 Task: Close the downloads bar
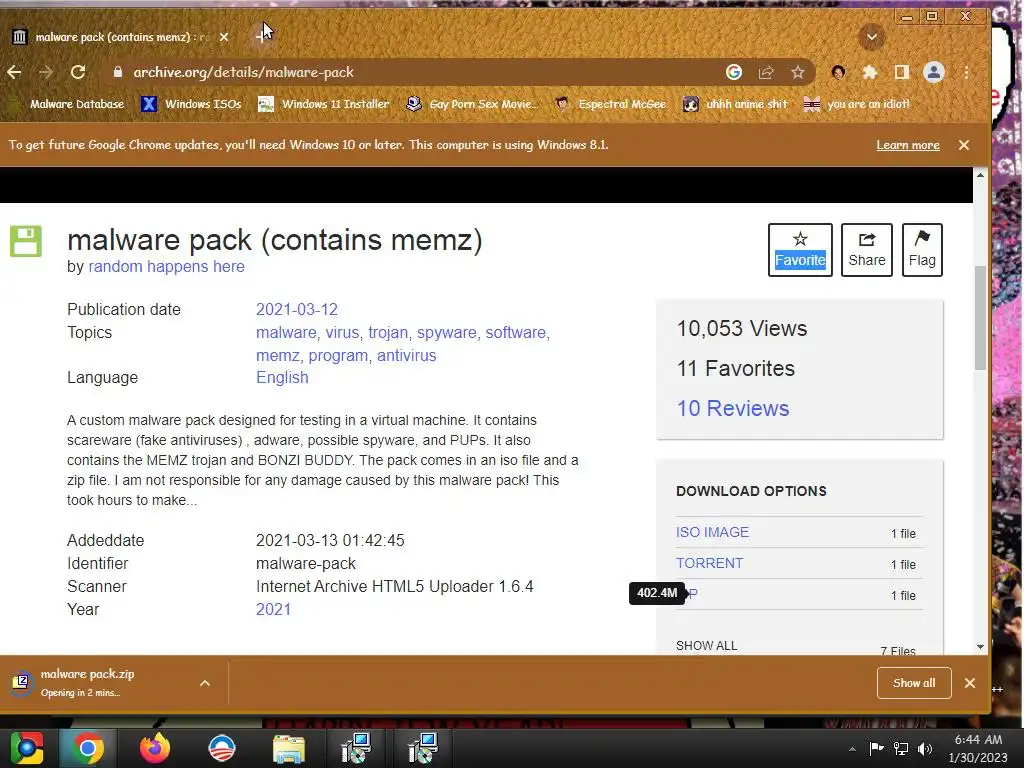pyautogui.click(x=970, y=683)
